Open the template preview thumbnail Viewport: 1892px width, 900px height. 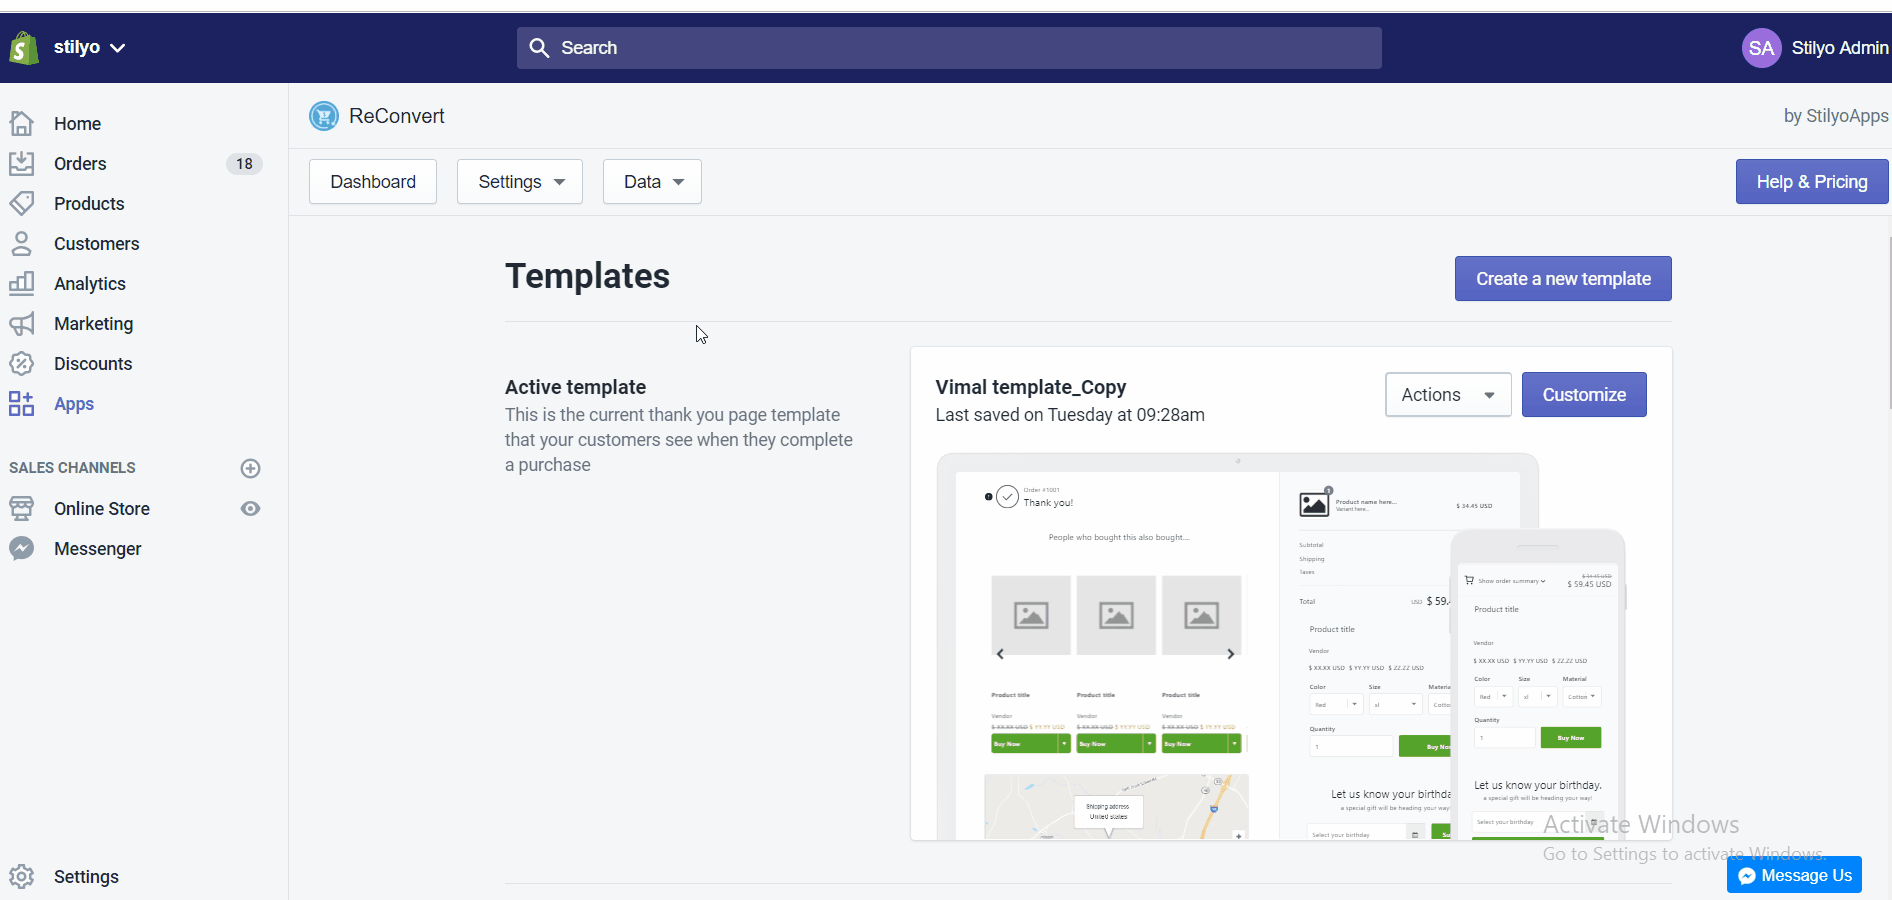click(1281, 646)
